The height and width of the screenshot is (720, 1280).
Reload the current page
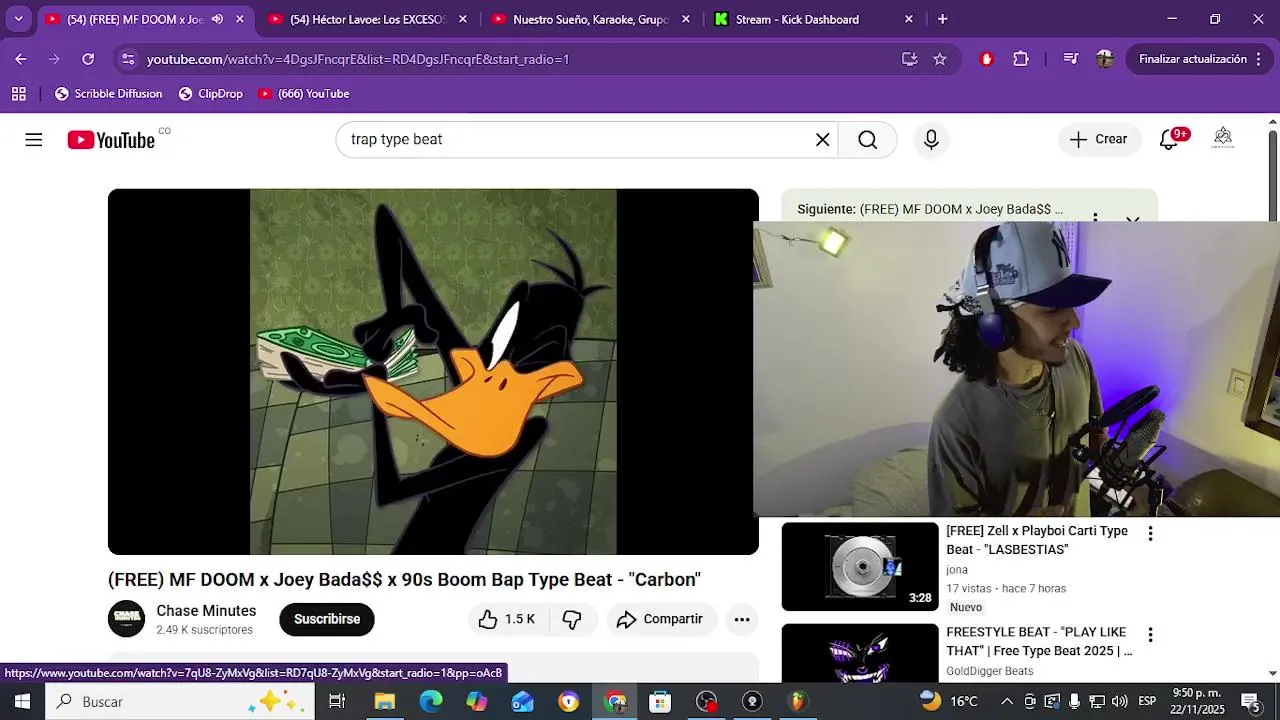pyautogui.click(x=88, y=59)
